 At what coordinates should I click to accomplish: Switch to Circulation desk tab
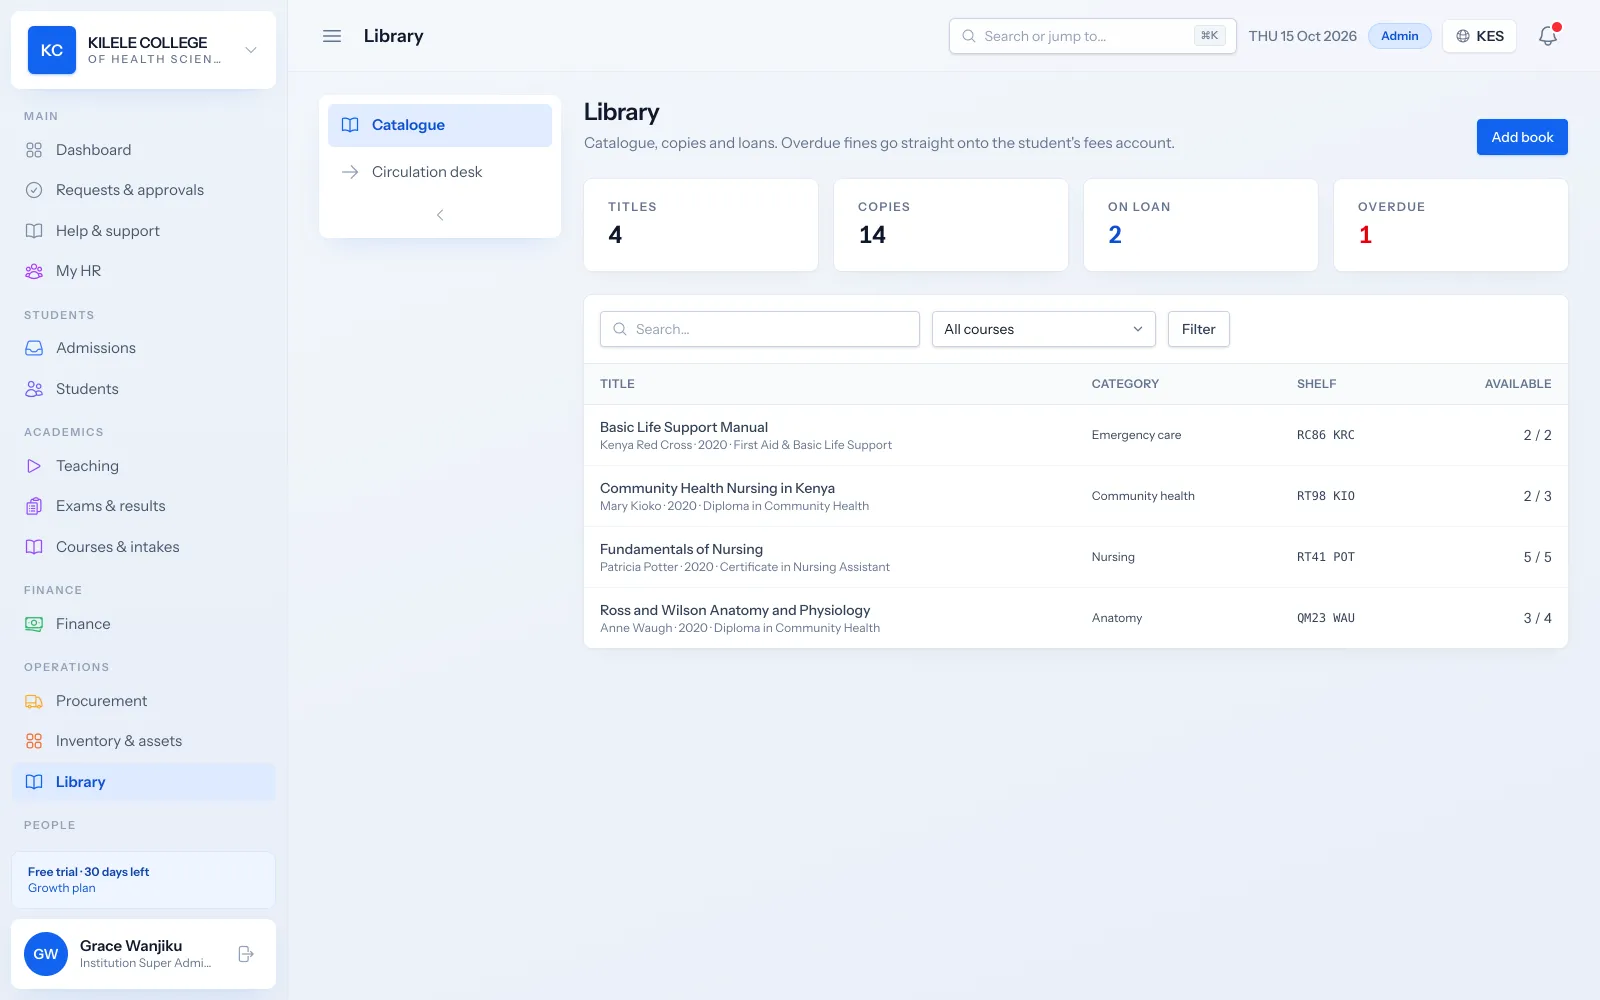click(x=440, y=172)
